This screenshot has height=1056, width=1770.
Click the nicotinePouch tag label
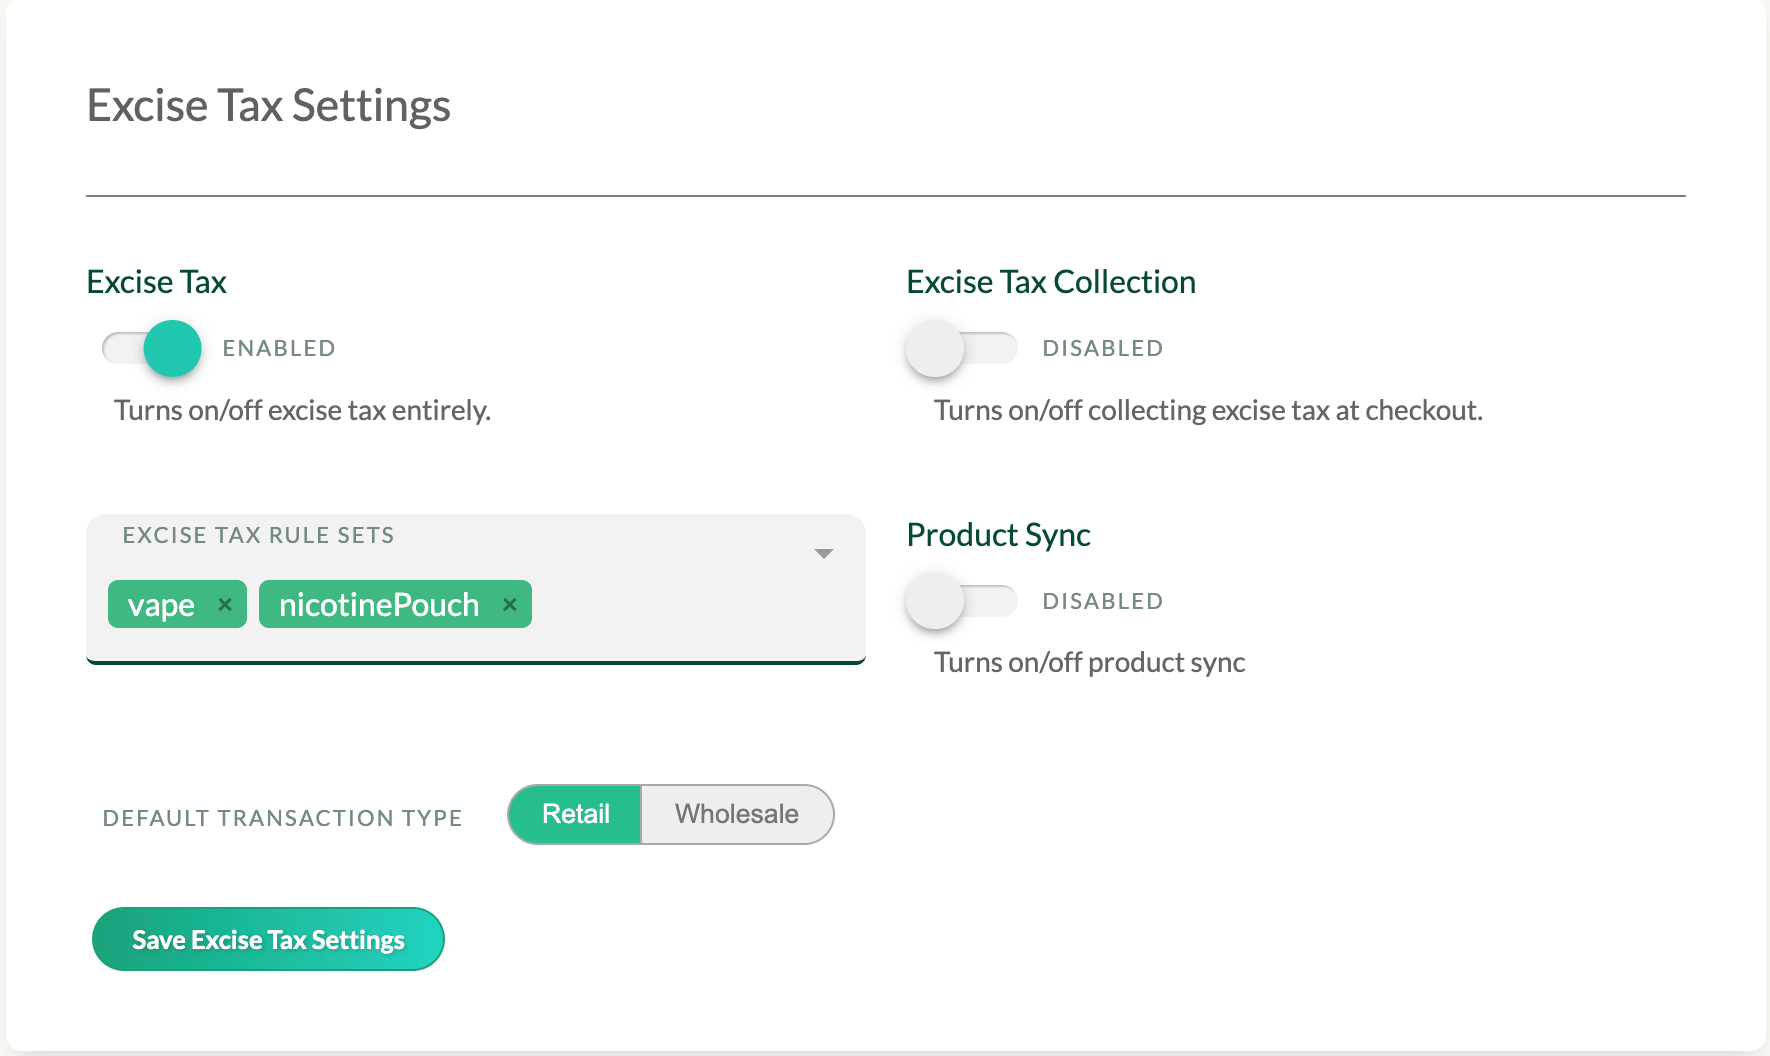[x=379, y=605]
